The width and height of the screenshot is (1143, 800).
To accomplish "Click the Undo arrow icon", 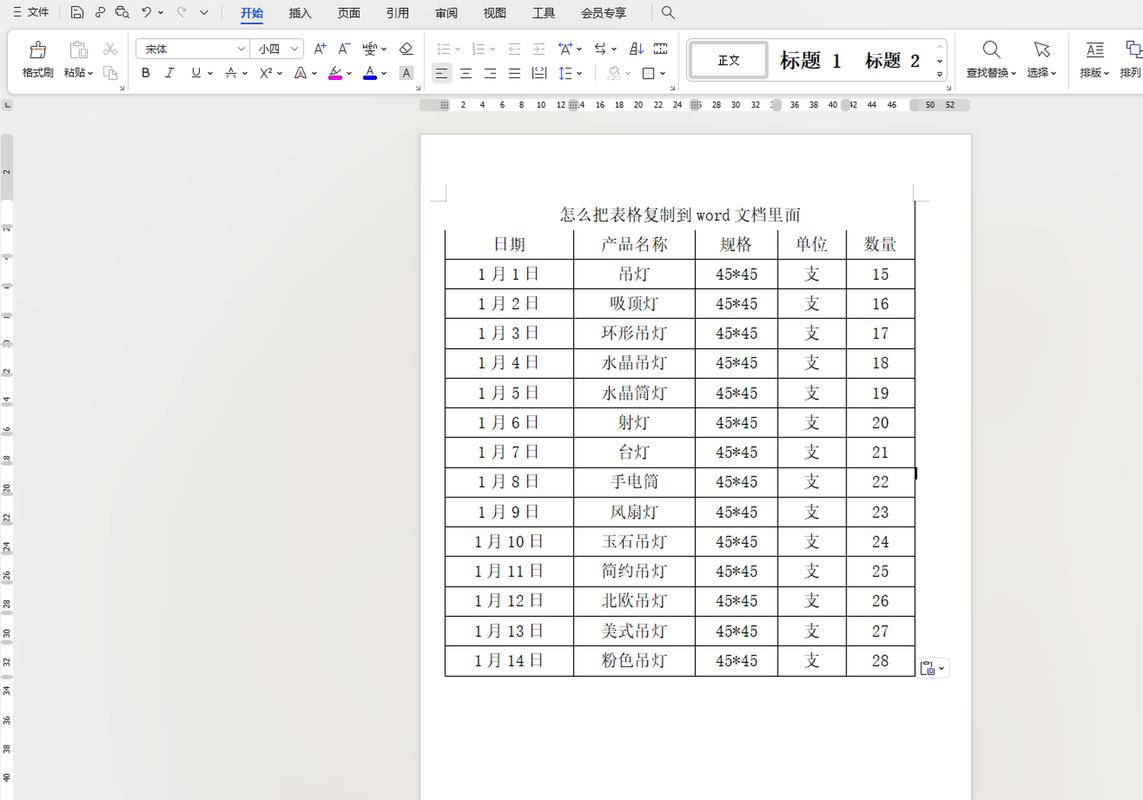I will pyautogui.click(x=147, y=12).
